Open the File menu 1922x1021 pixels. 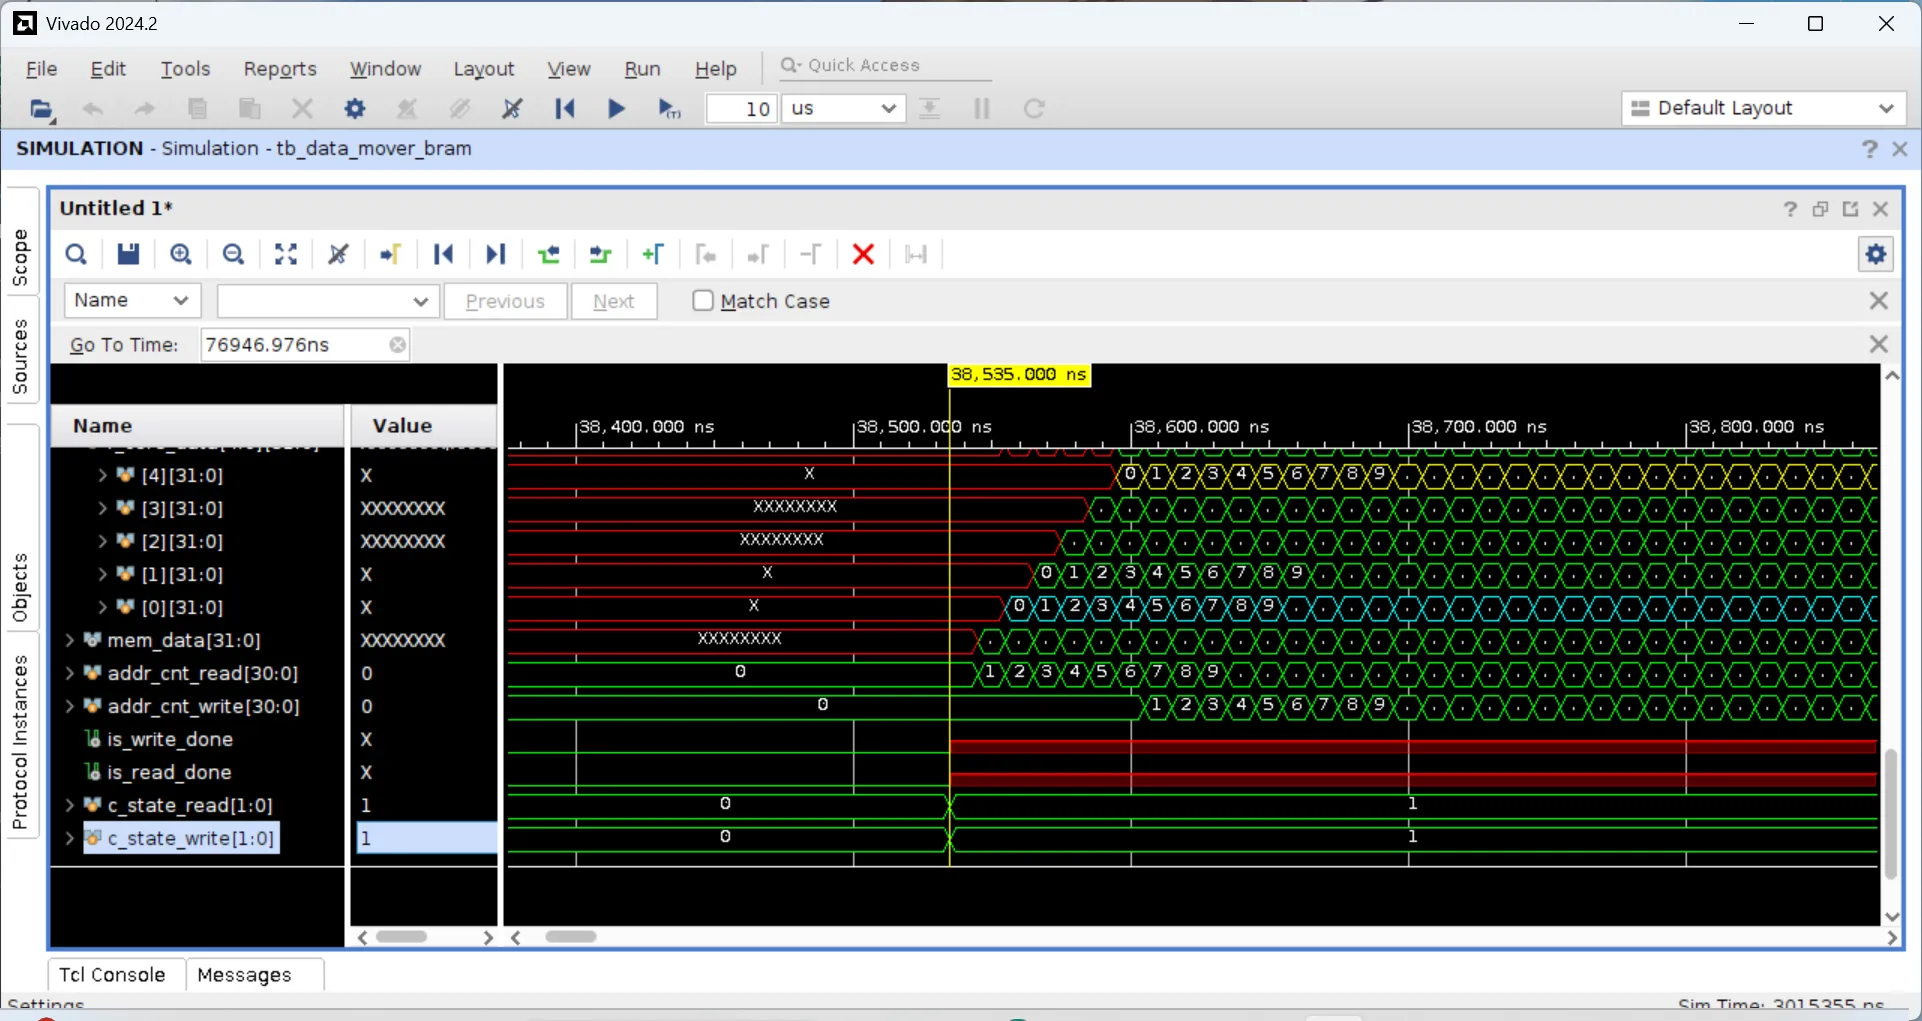[41, 69]
